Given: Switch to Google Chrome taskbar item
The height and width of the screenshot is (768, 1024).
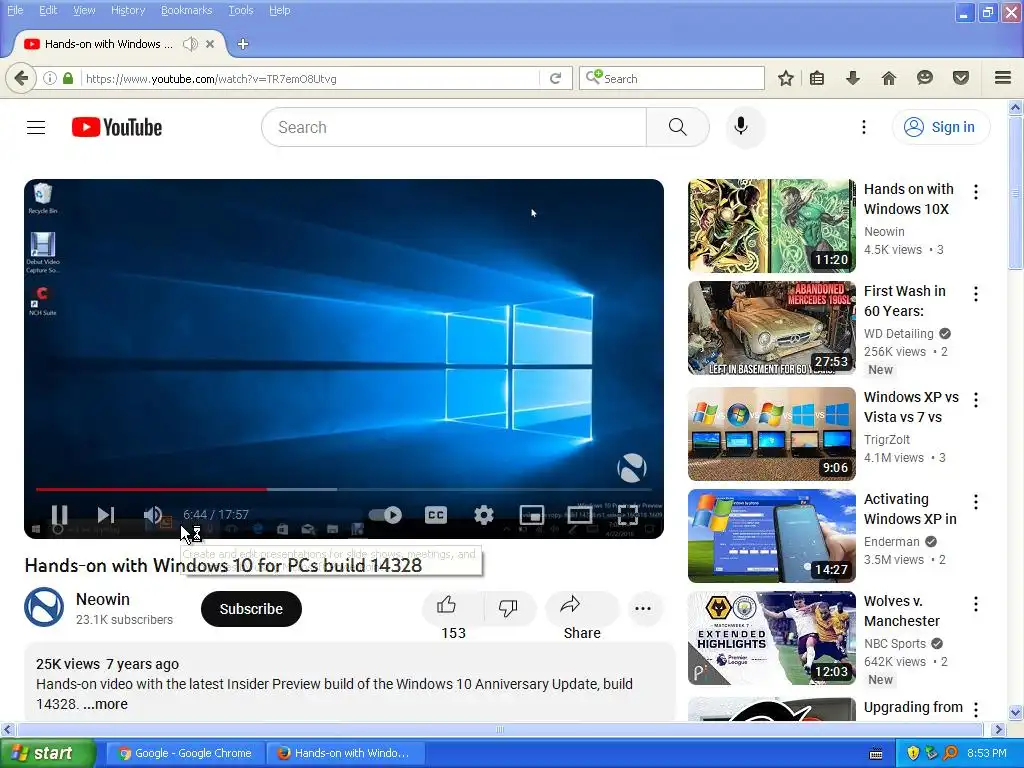Looking at the screenshot, I should click(186, 753).
